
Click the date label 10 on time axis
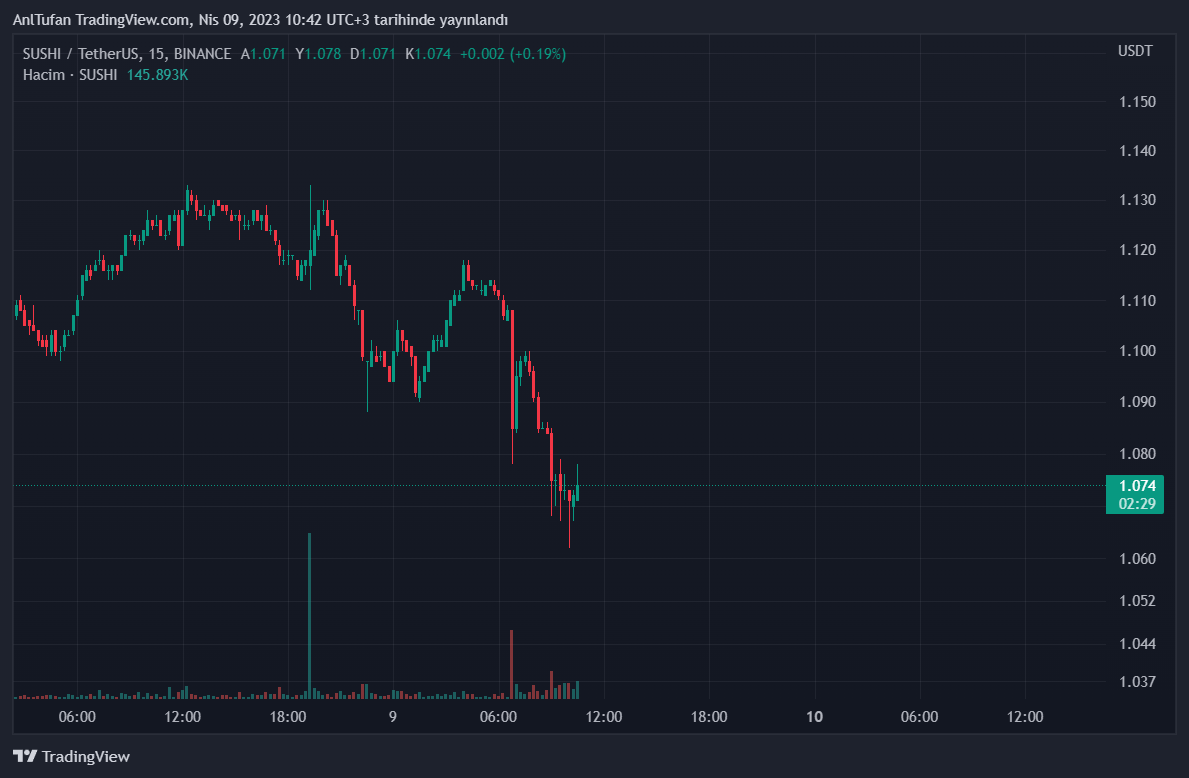point(814,717)
